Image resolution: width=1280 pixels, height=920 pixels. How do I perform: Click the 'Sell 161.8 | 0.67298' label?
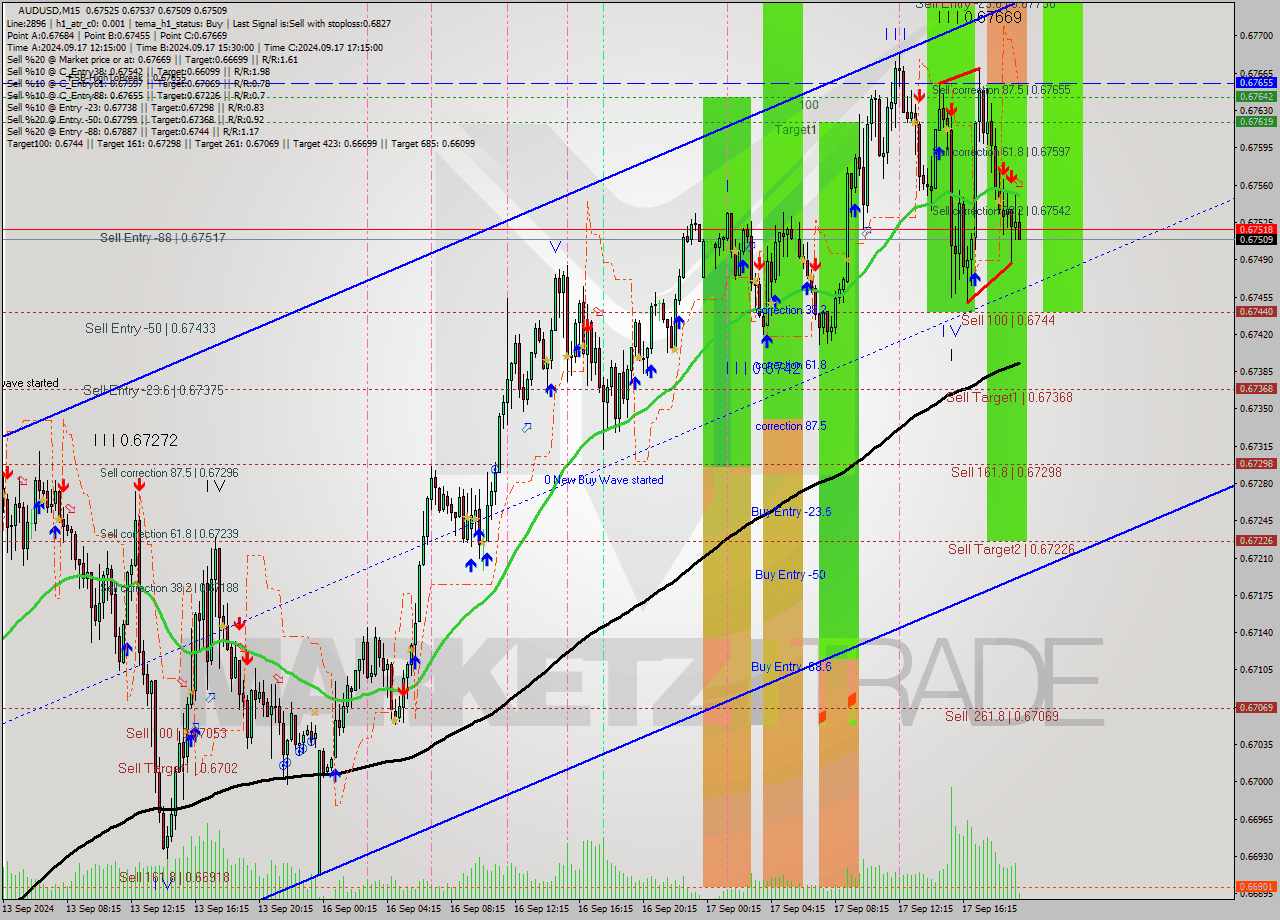point(1004,472)
